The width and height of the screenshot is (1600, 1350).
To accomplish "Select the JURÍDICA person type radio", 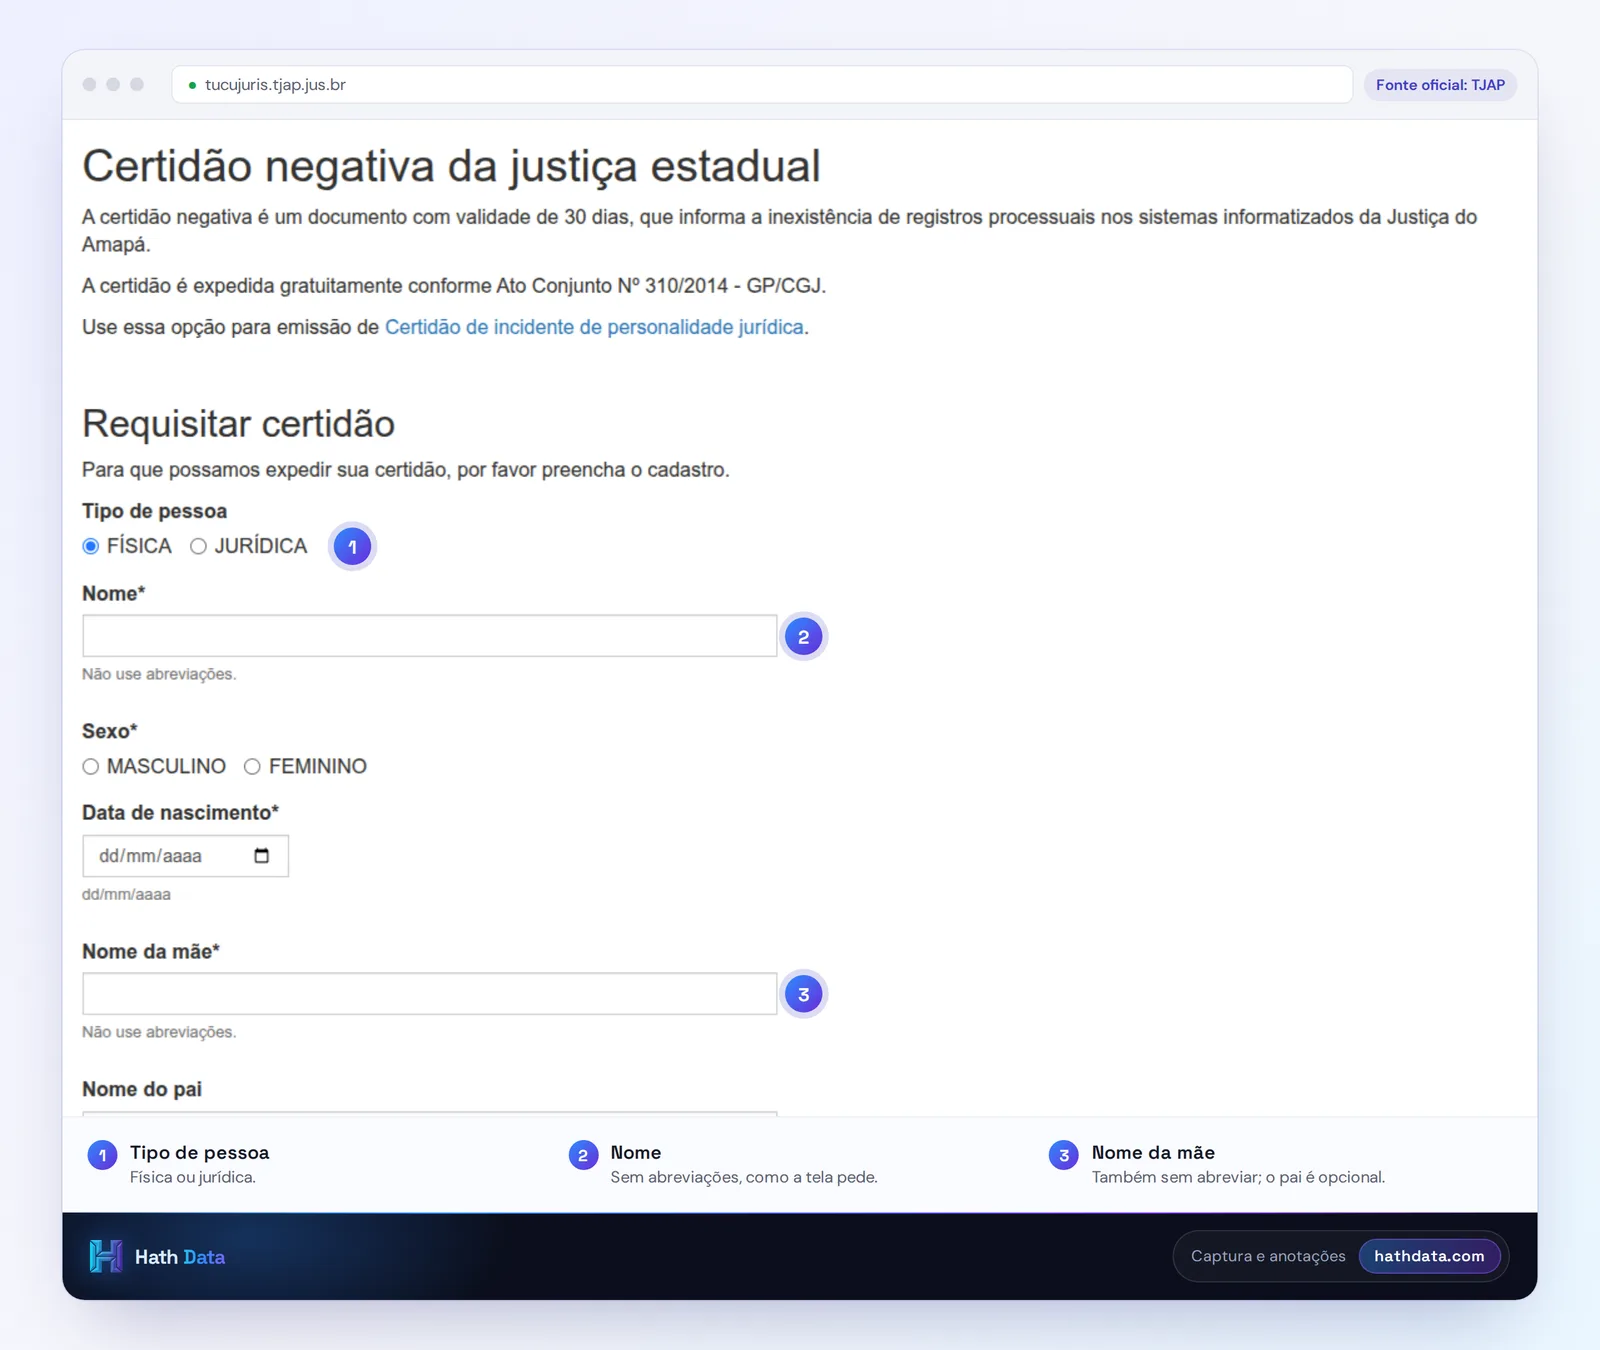I will [x=198, y=546].
